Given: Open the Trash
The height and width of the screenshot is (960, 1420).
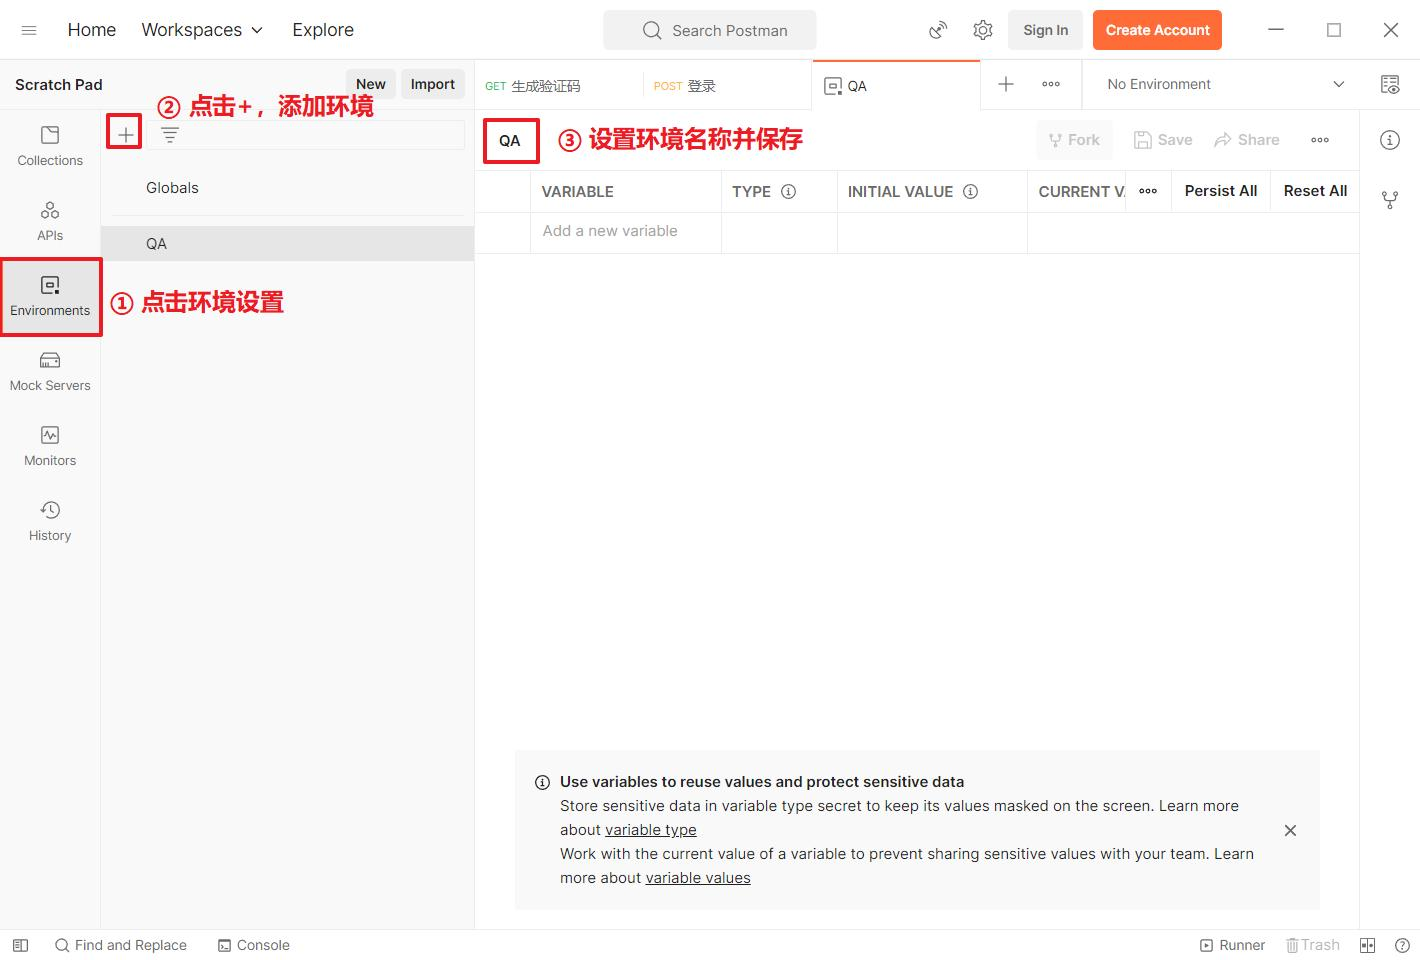Looking at the screenshot, I should coord(1312,945).
